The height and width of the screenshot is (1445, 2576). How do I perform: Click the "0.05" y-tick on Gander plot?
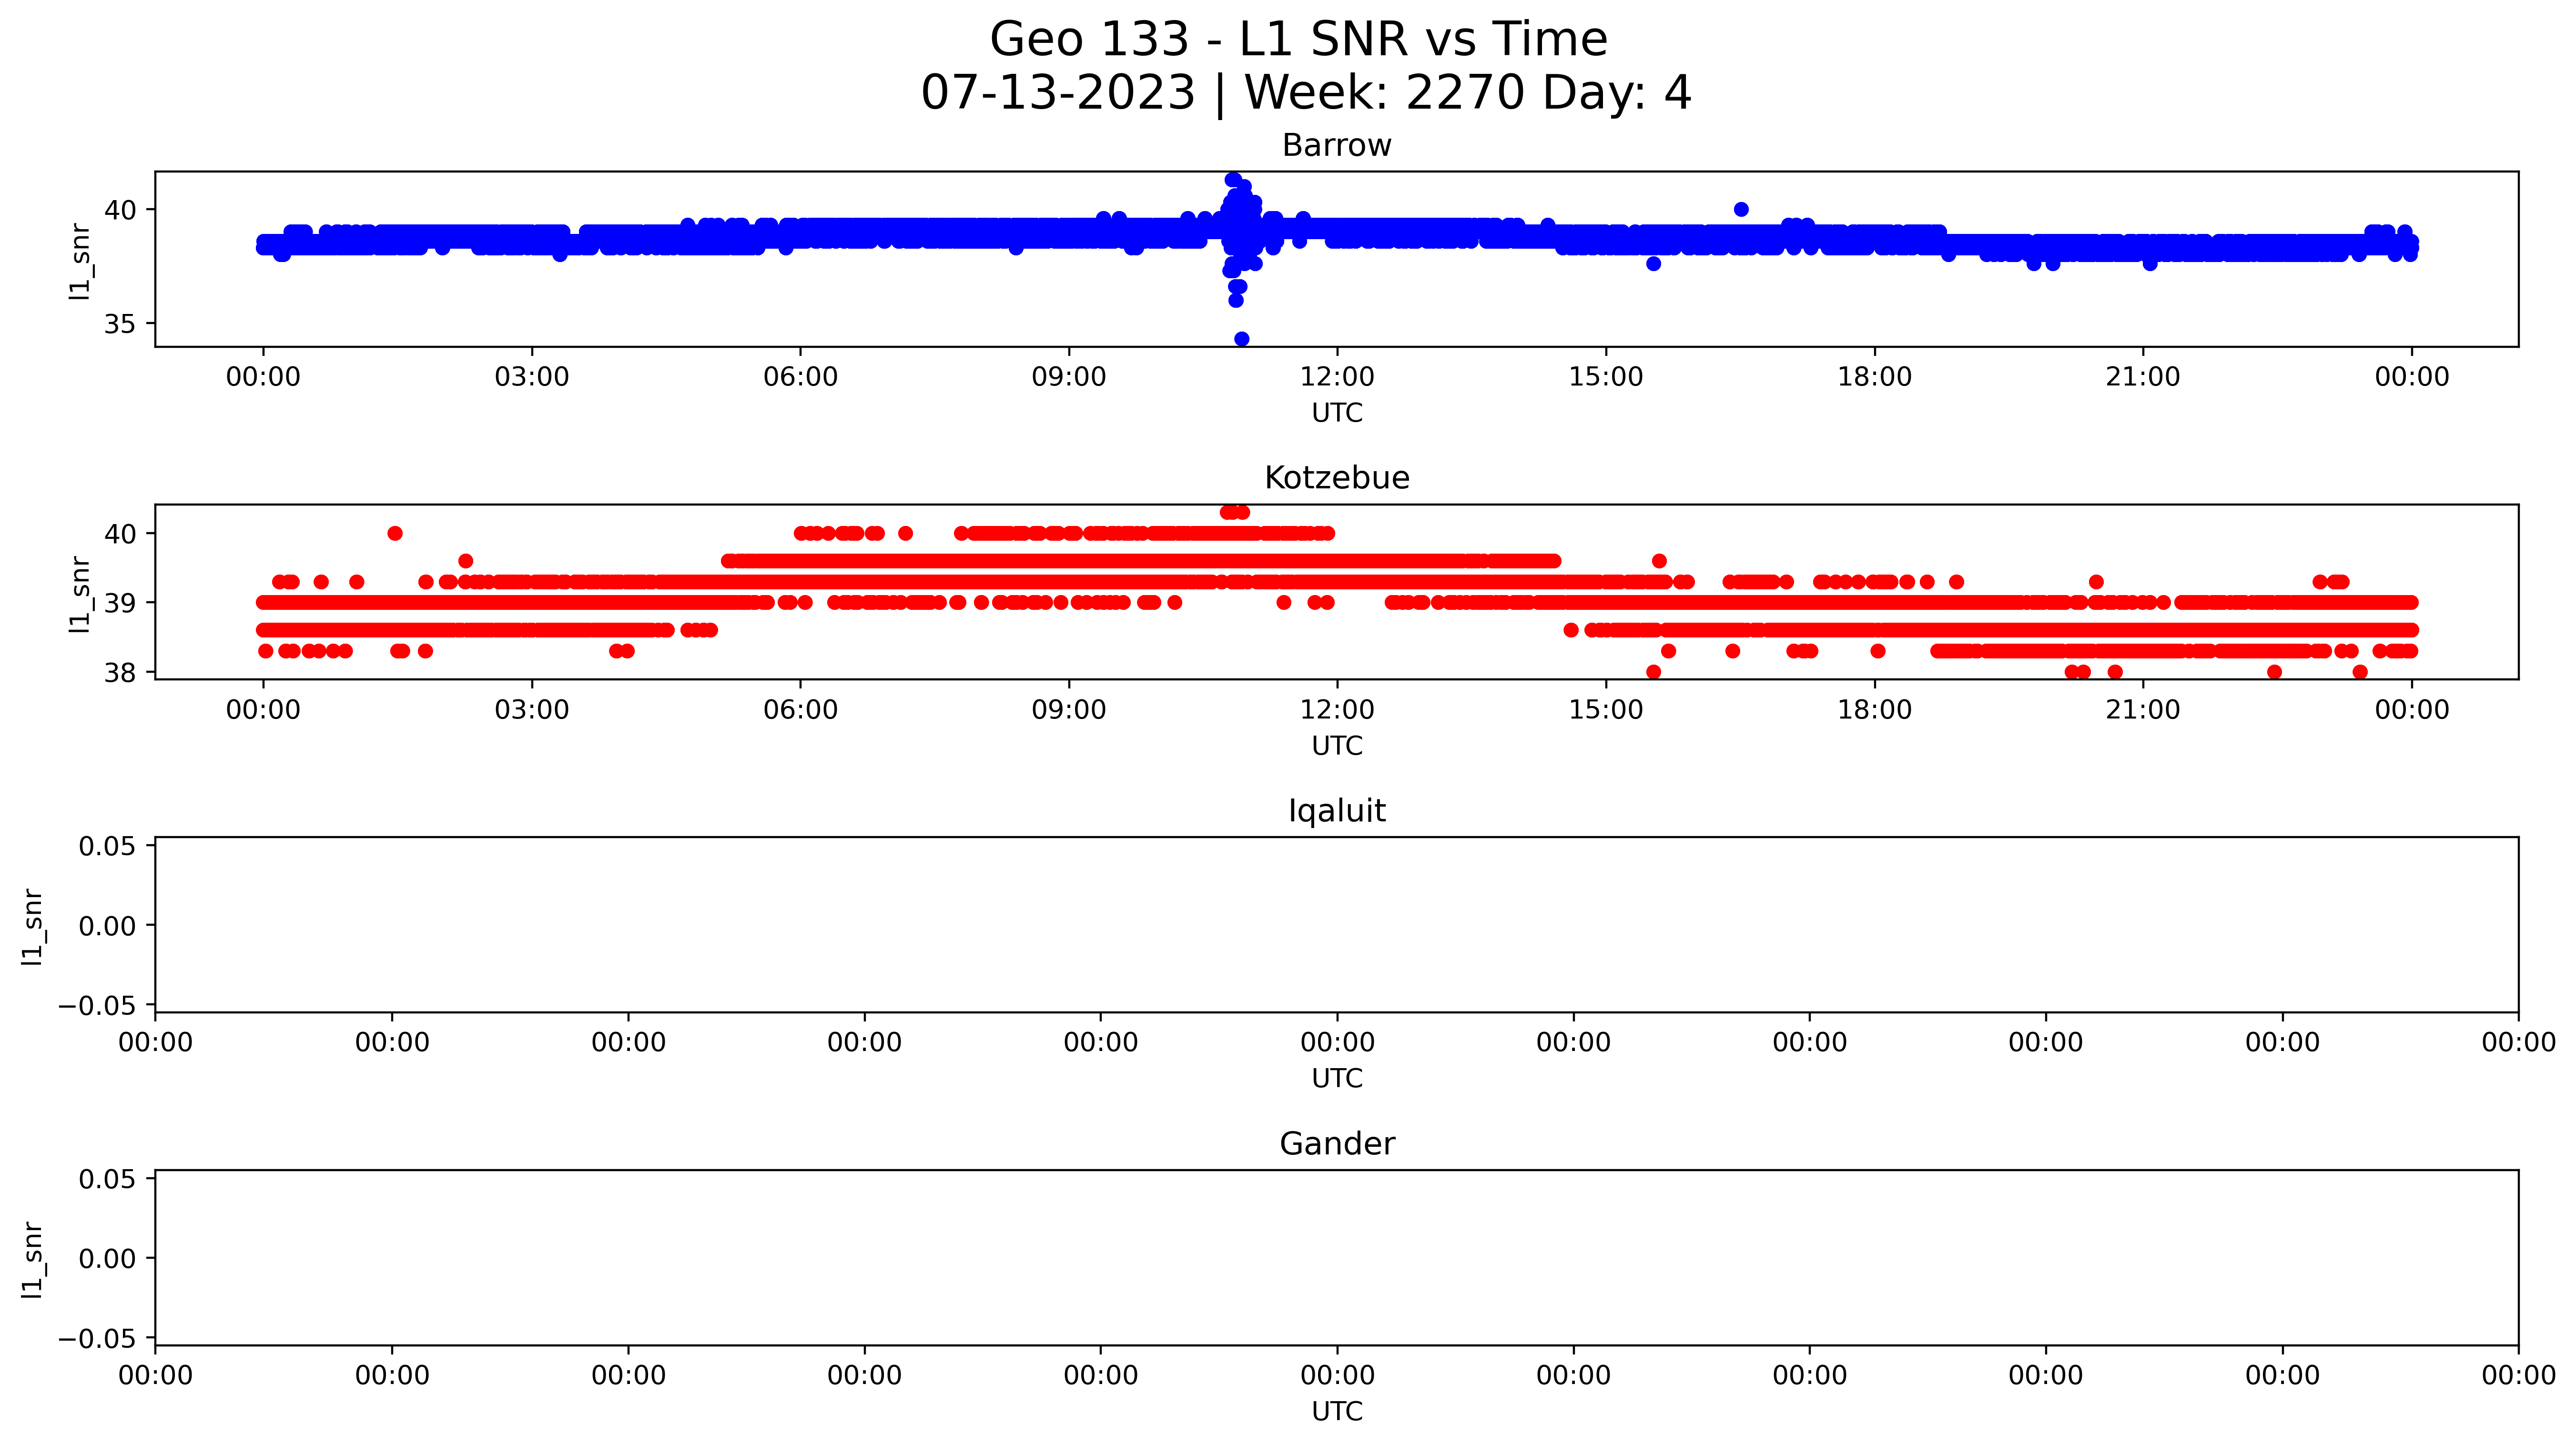(x=108, y=1180)
